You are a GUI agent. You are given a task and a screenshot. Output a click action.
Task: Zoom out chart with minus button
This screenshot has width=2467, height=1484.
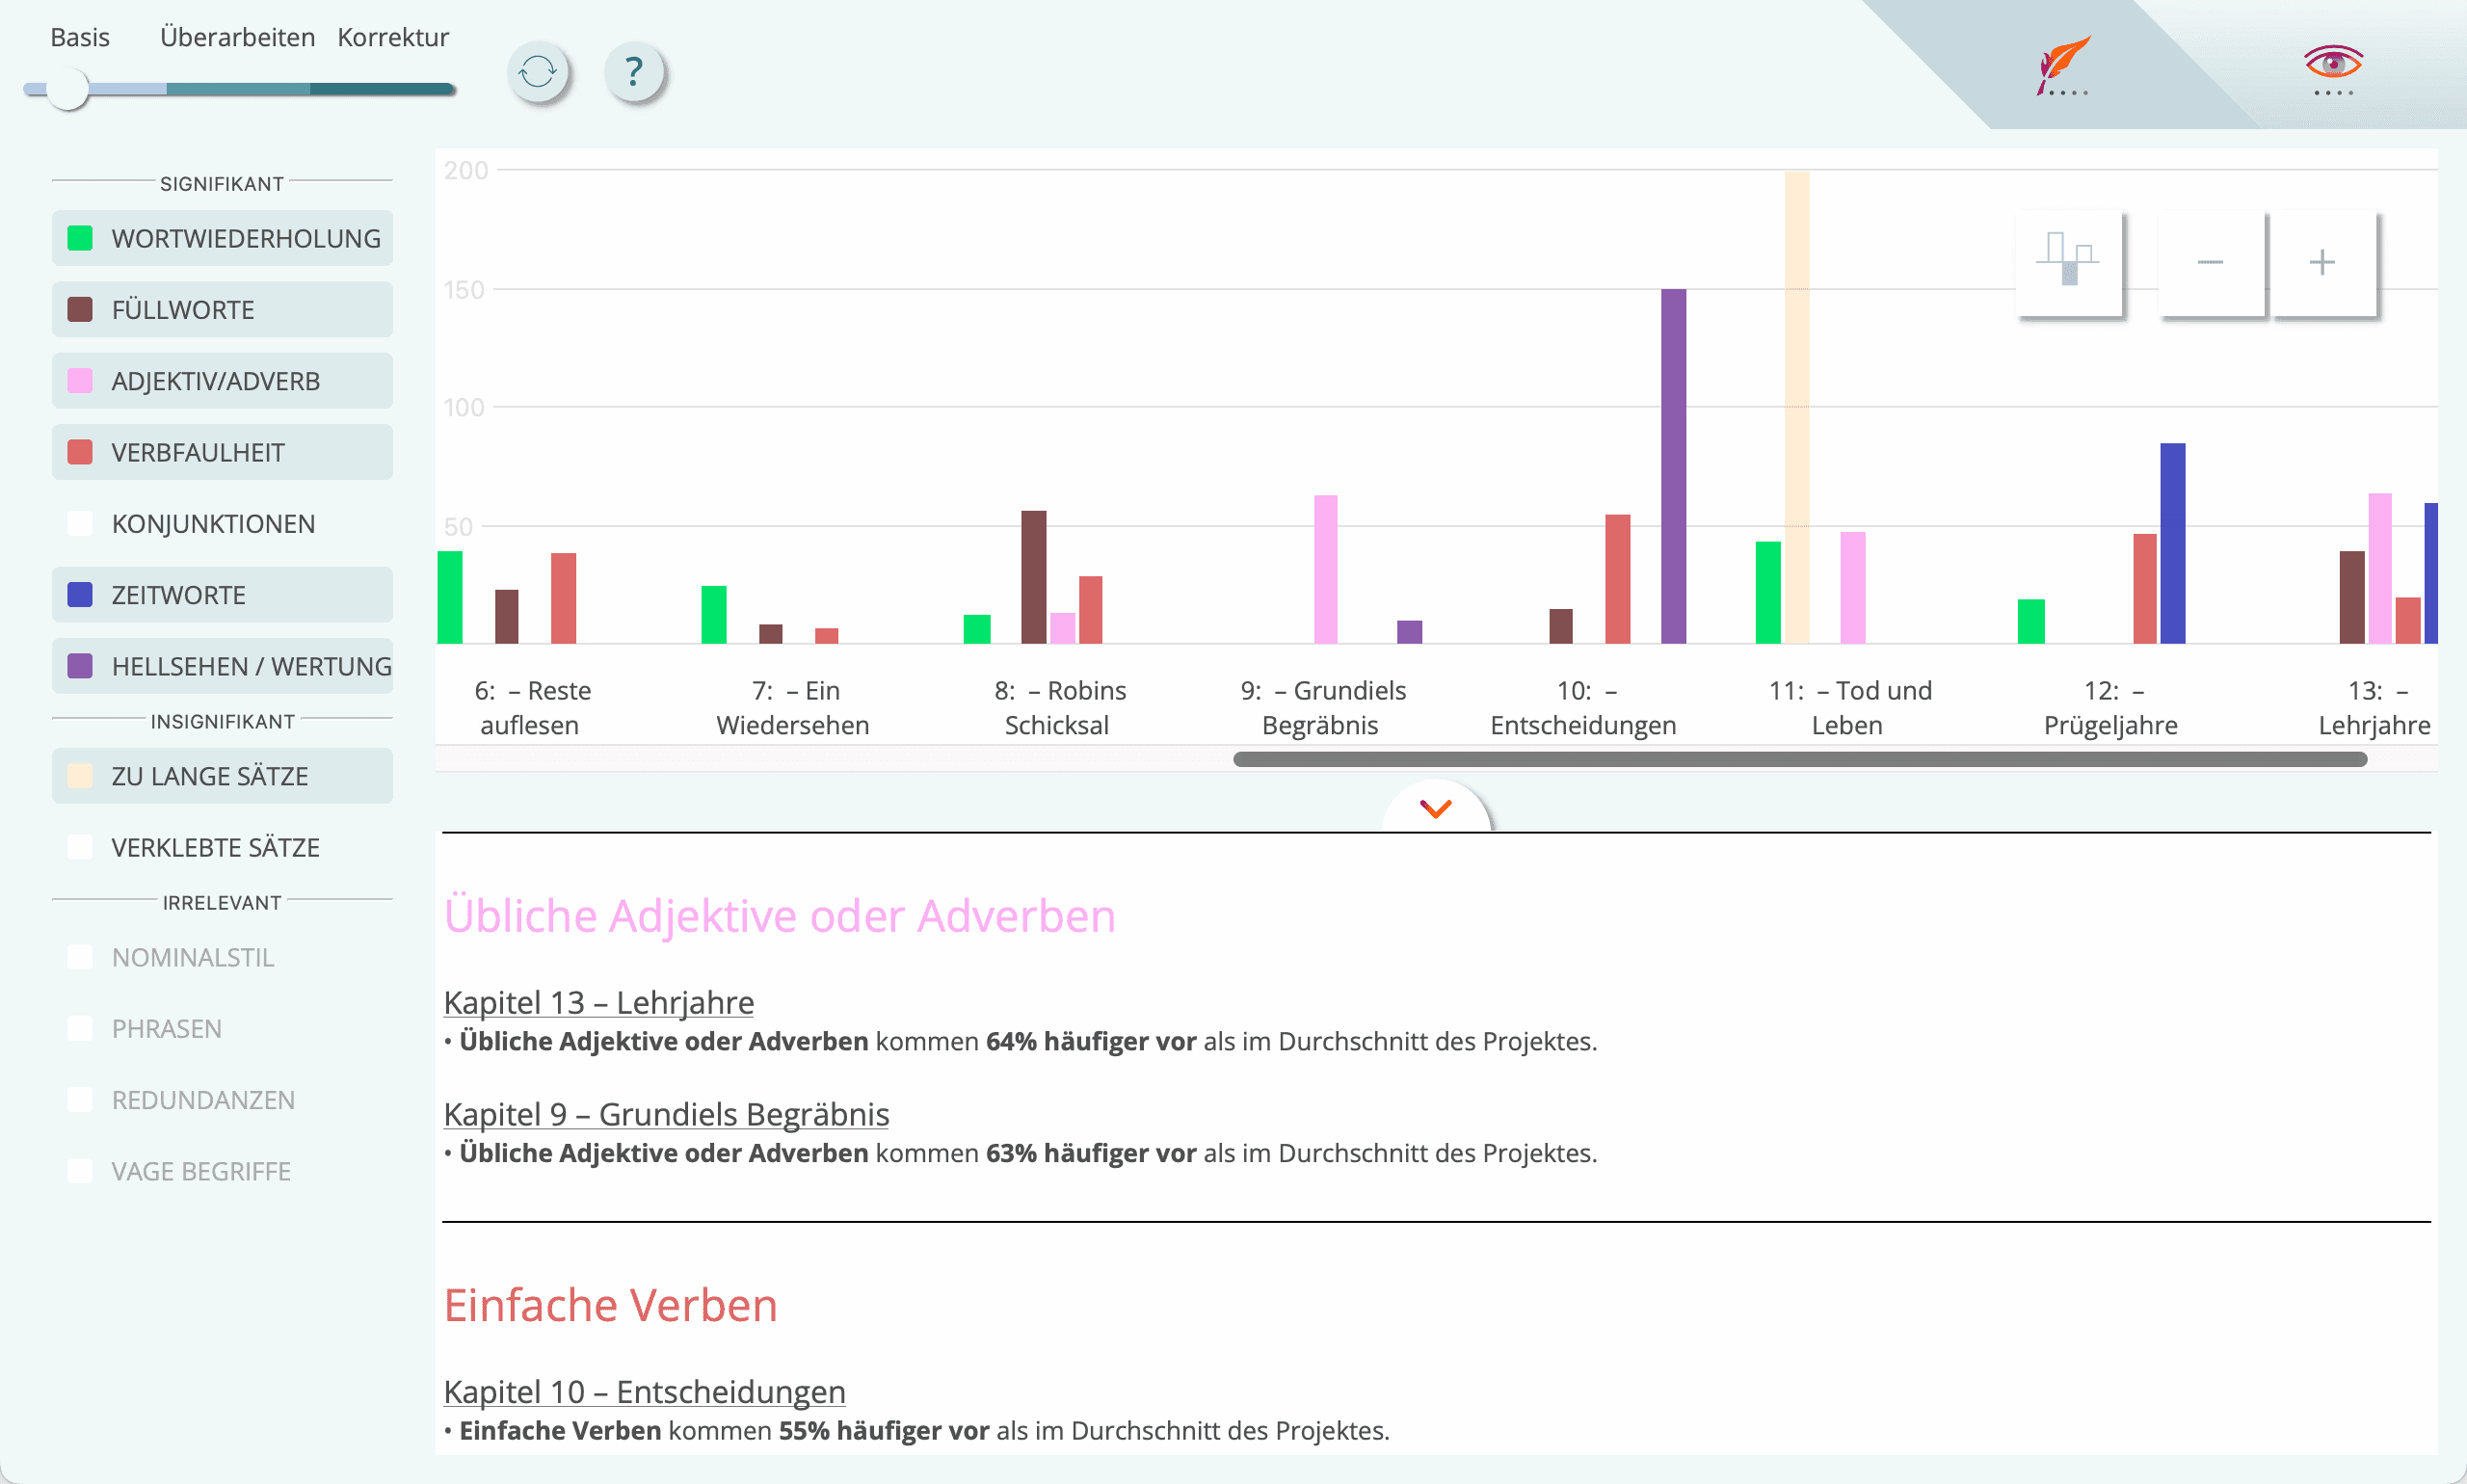[2210, 262]
